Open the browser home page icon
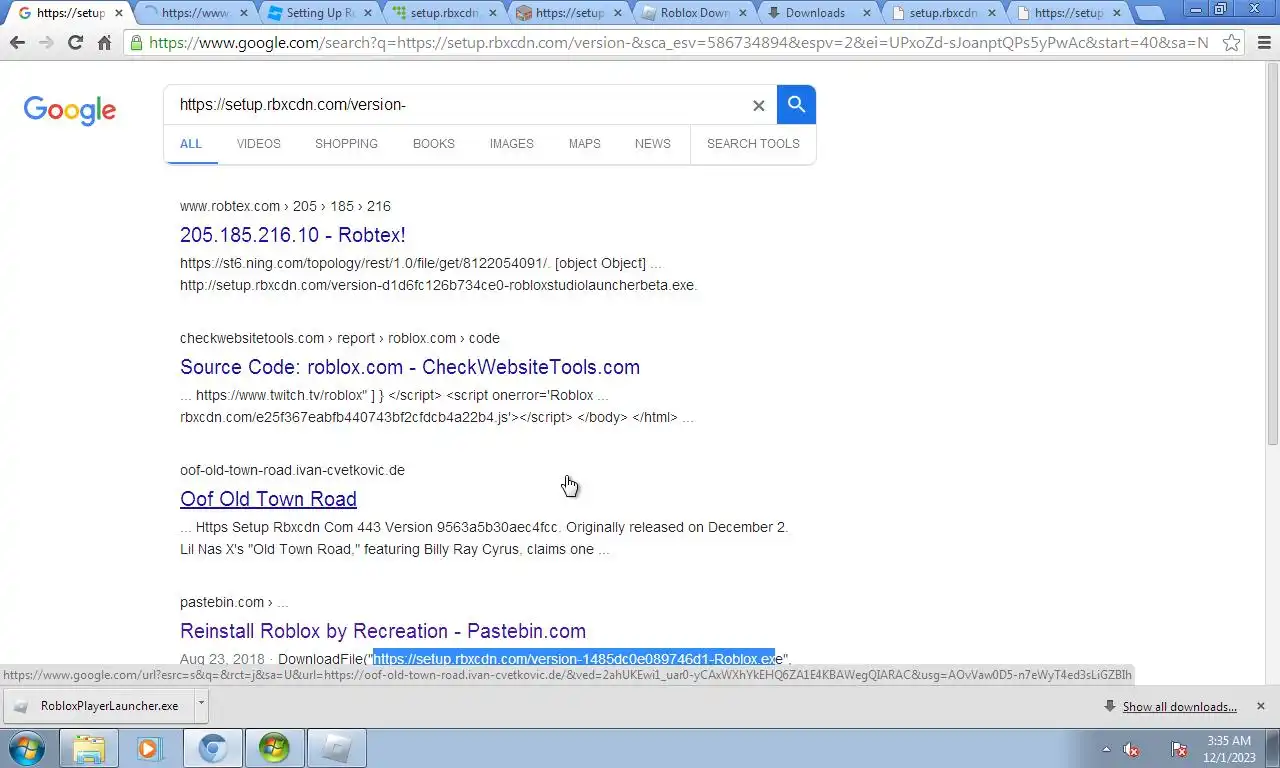The height and width of the screenshot is (768, 1280). point(104,43)
